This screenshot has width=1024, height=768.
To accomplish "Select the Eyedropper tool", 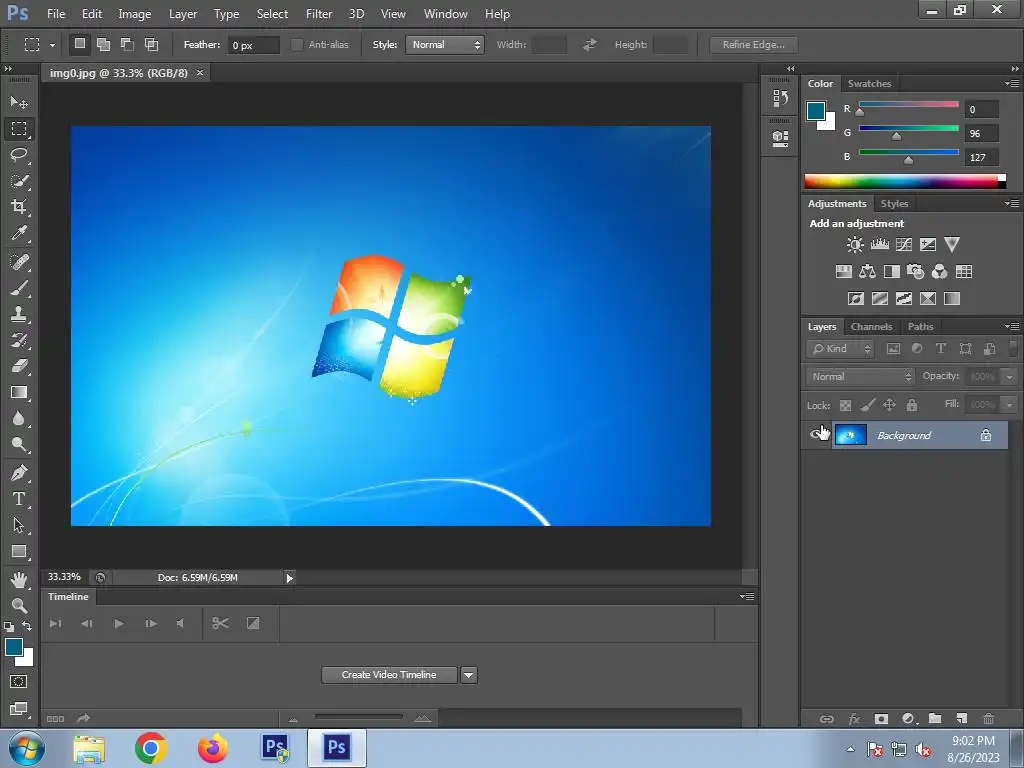I will pos(19,233).
